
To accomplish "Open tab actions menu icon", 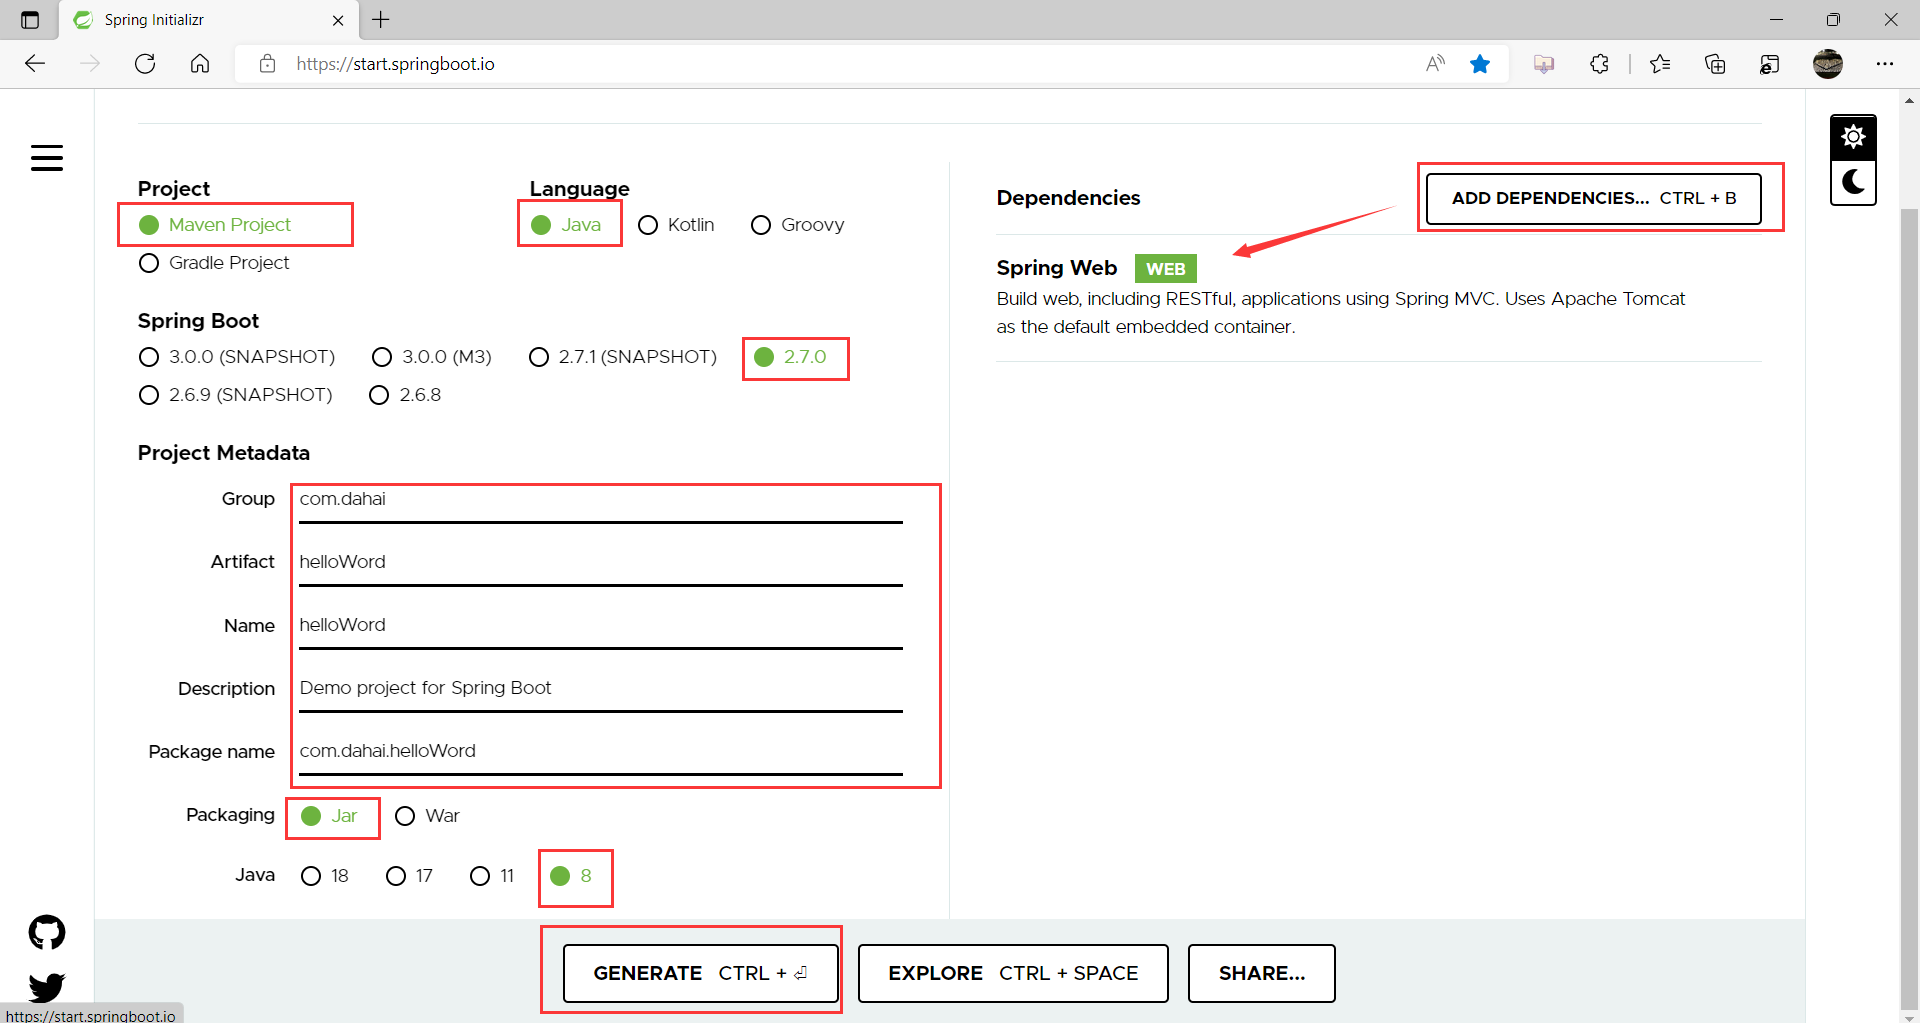I will click(30, 20).
